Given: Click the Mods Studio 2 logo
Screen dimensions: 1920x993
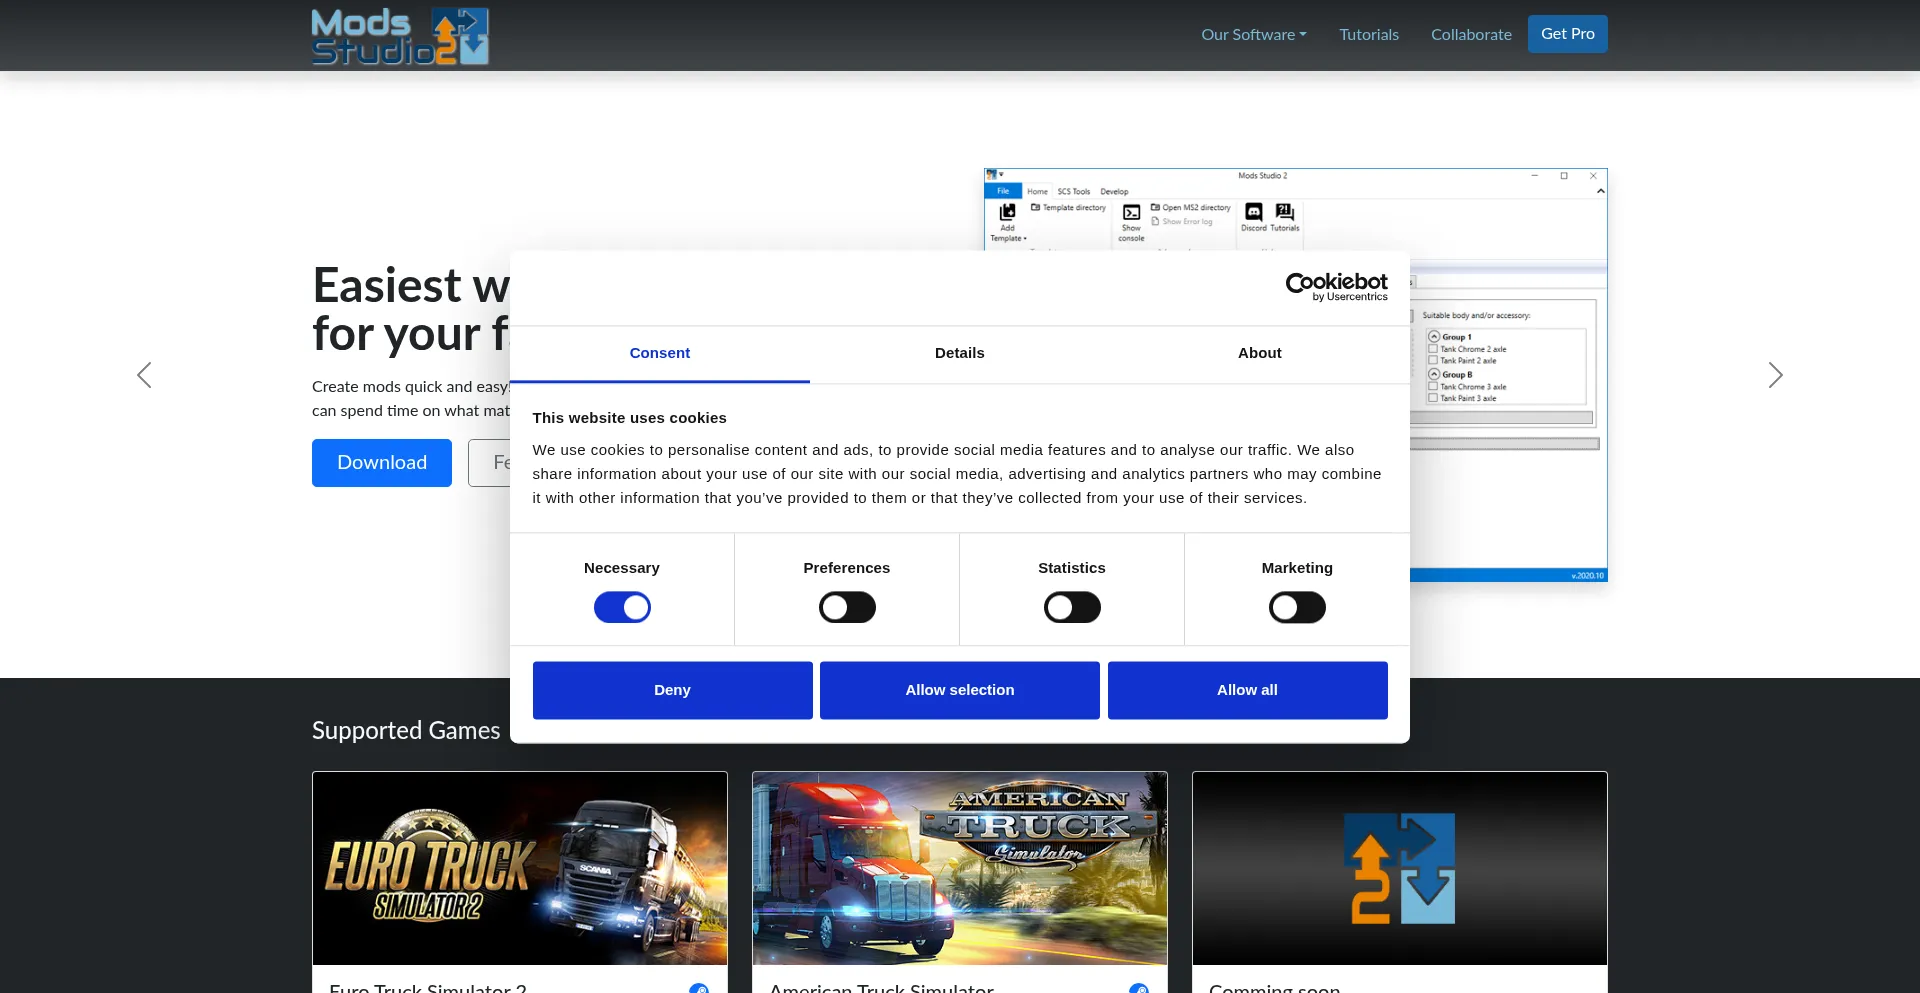Looking at the screenshot, I should point(400,36).
